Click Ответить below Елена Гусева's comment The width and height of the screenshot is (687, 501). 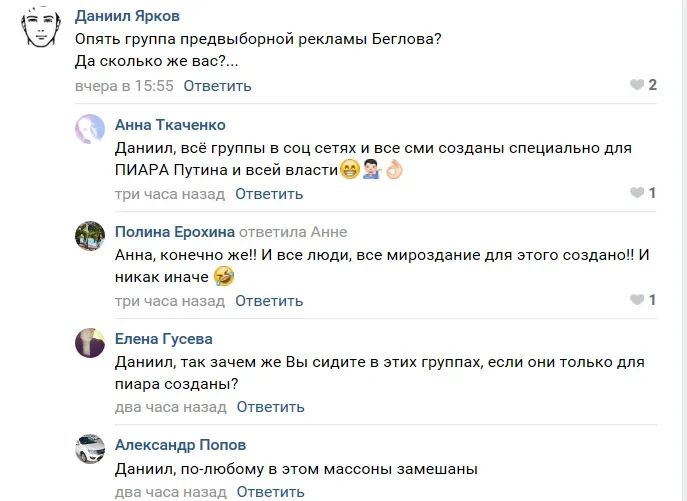(x=269, y=407)
